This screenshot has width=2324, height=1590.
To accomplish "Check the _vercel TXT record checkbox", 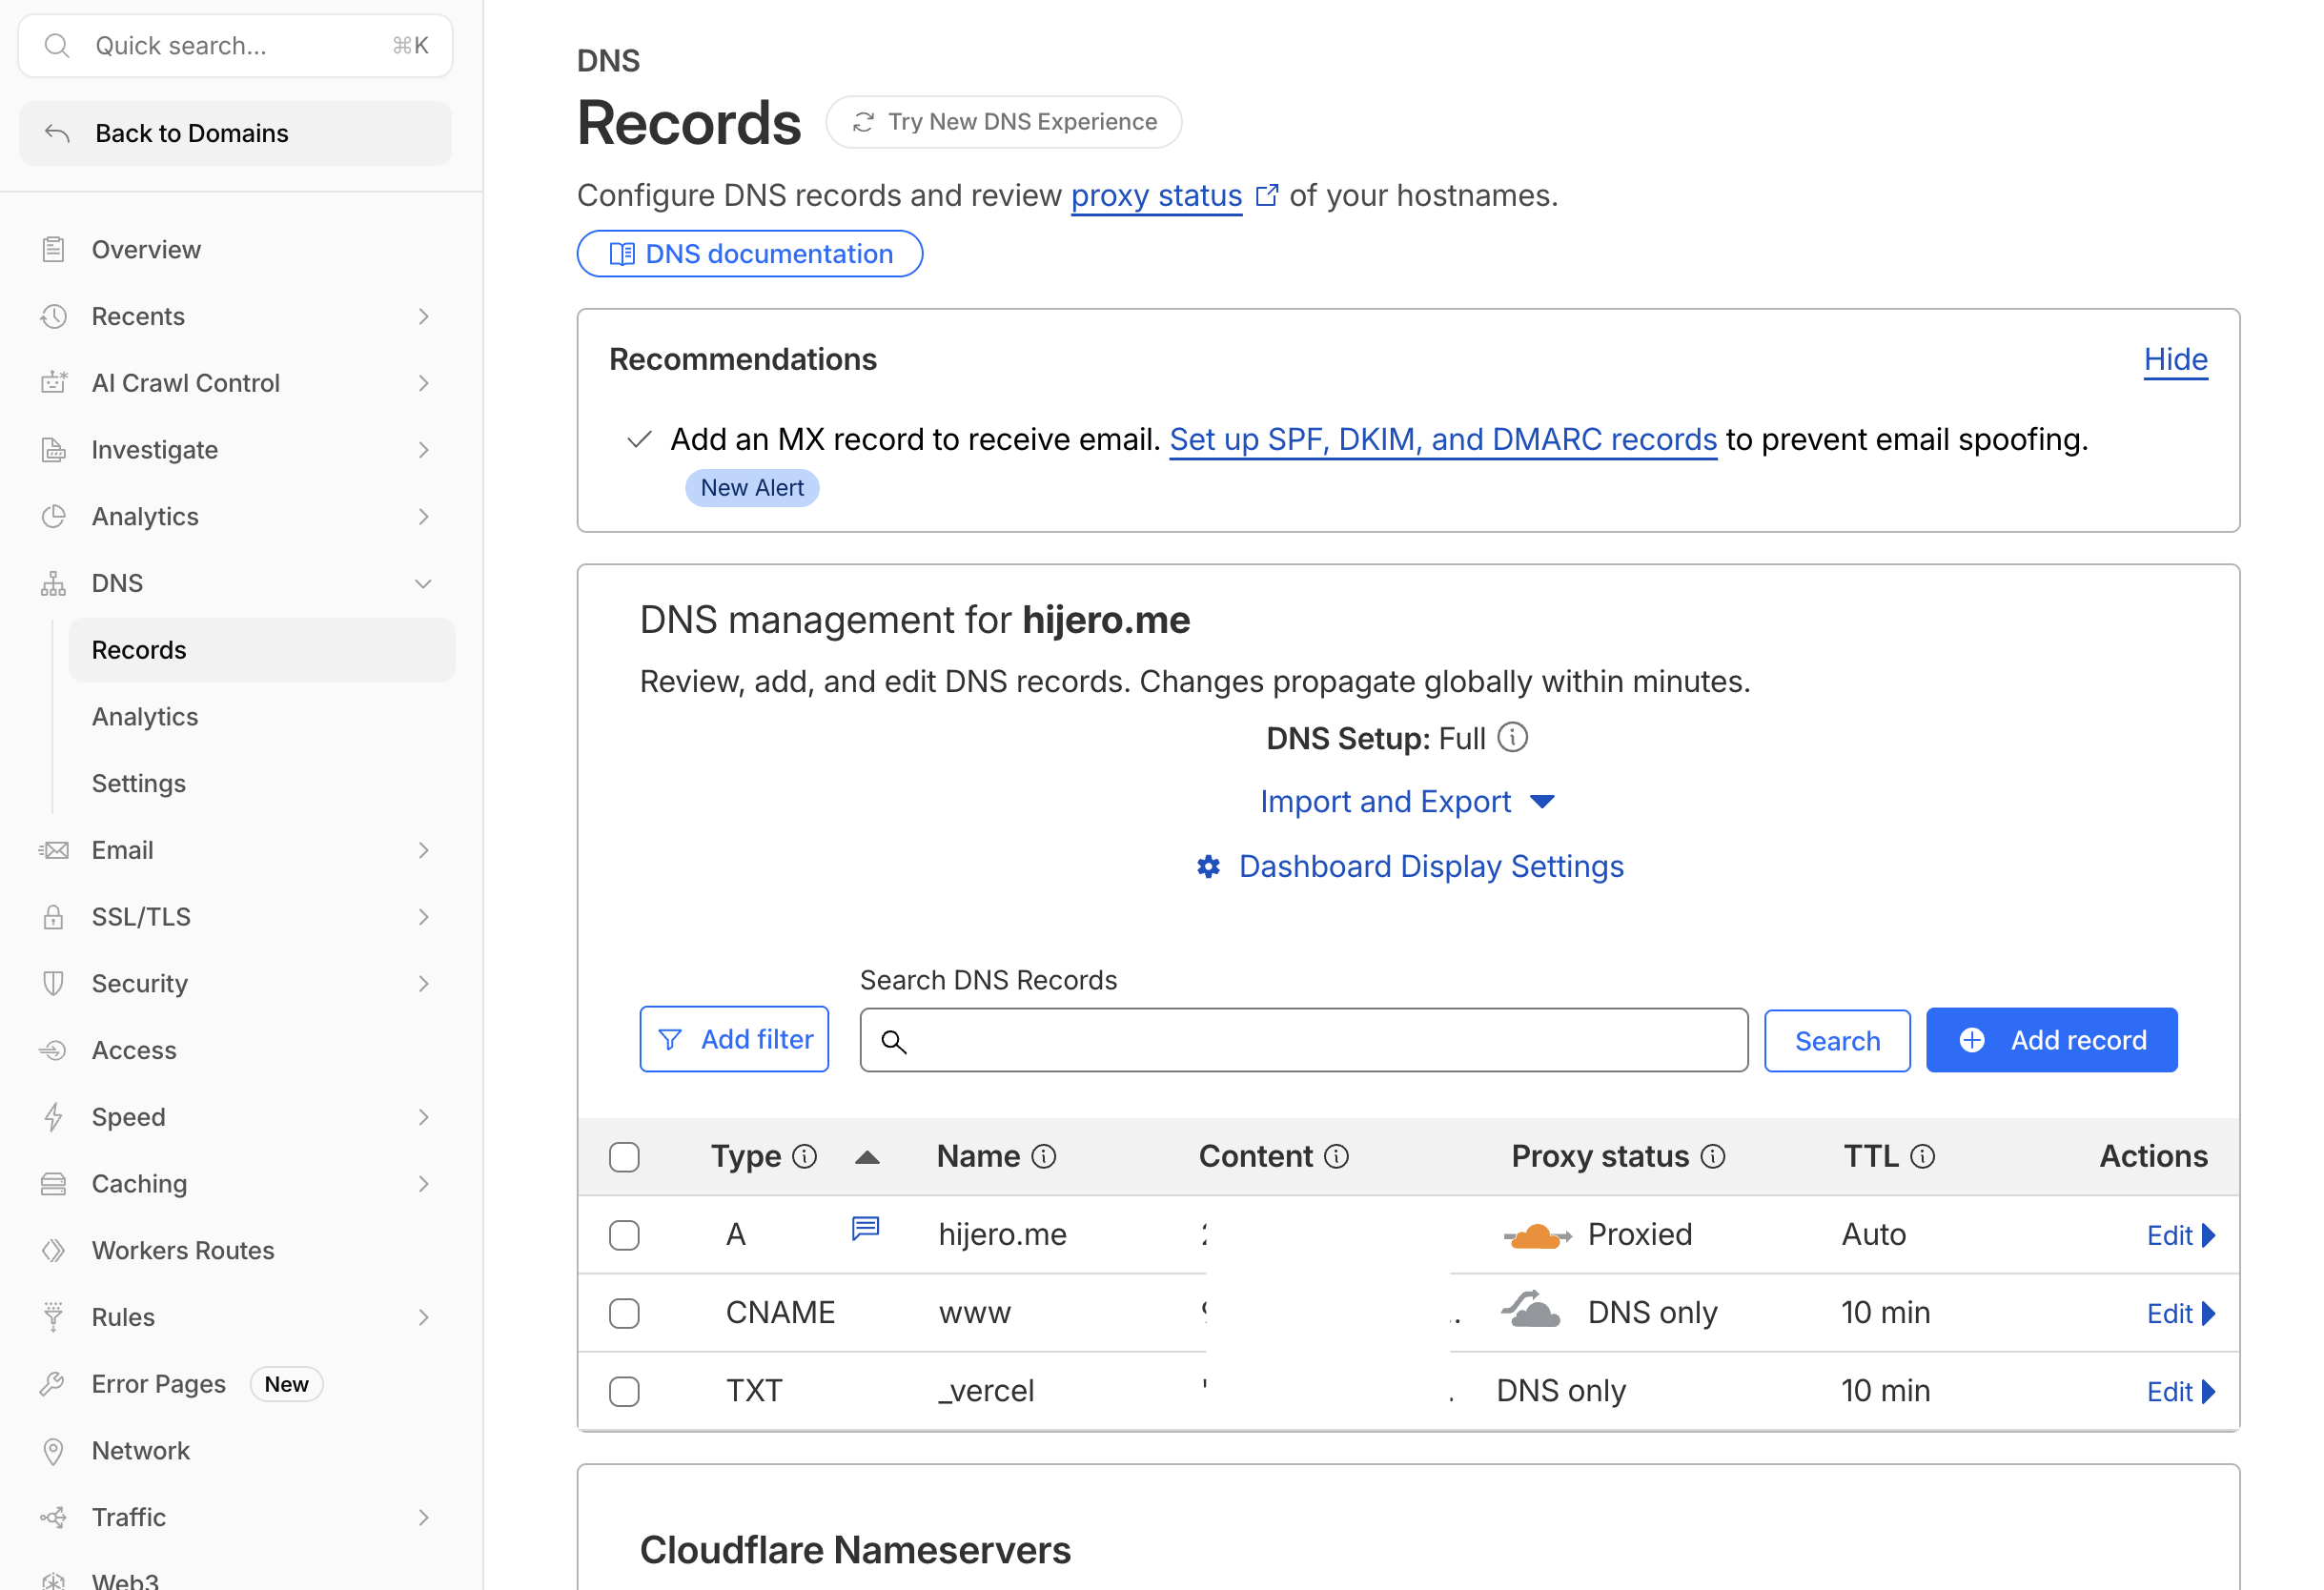I will [625, 1391].
